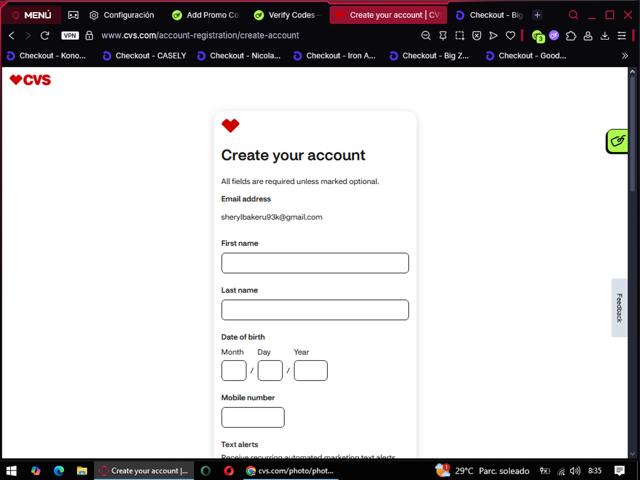The height and width of the screenshot is (480, 640).
Task: Click the sherylbakeru93k@gmail.com email text
Action: click(x=271, y=217)
